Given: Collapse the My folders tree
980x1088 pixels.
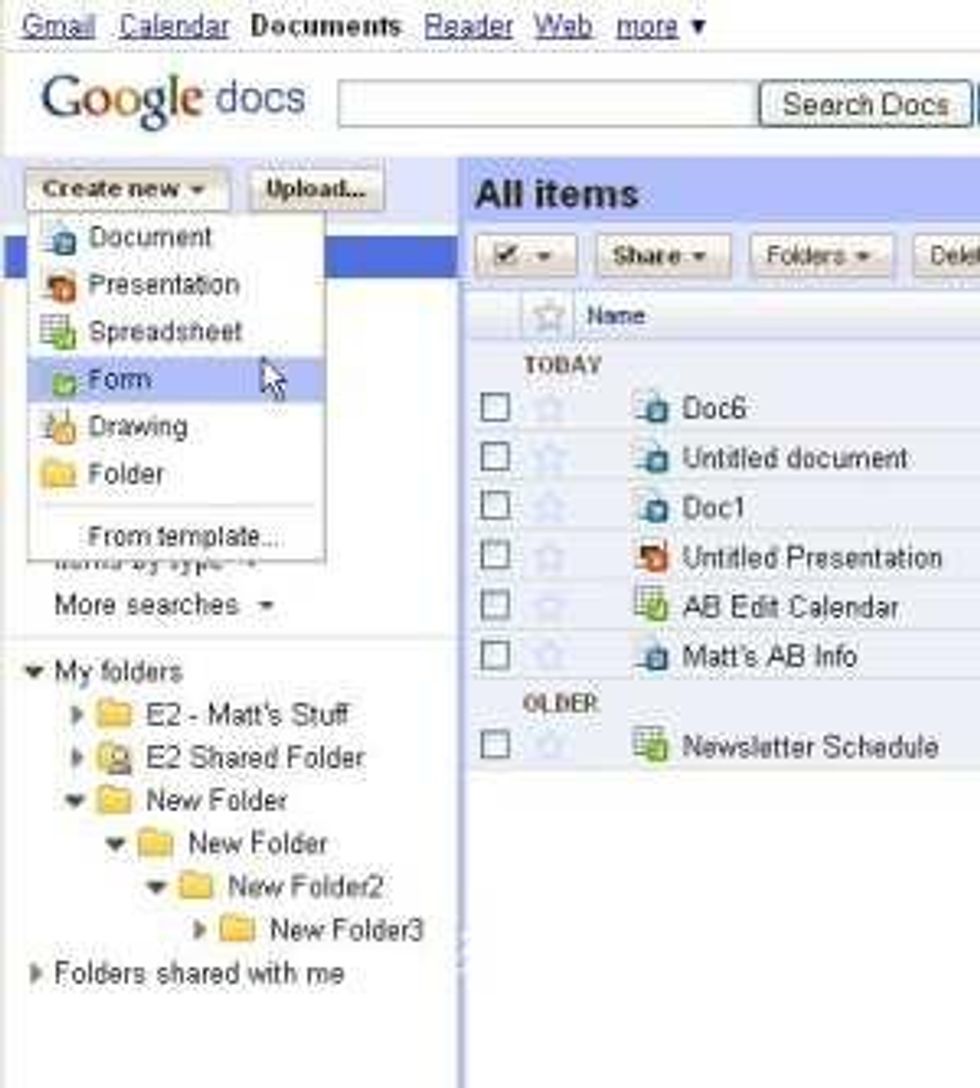Looking at the screenshot, I should (34, 671).
